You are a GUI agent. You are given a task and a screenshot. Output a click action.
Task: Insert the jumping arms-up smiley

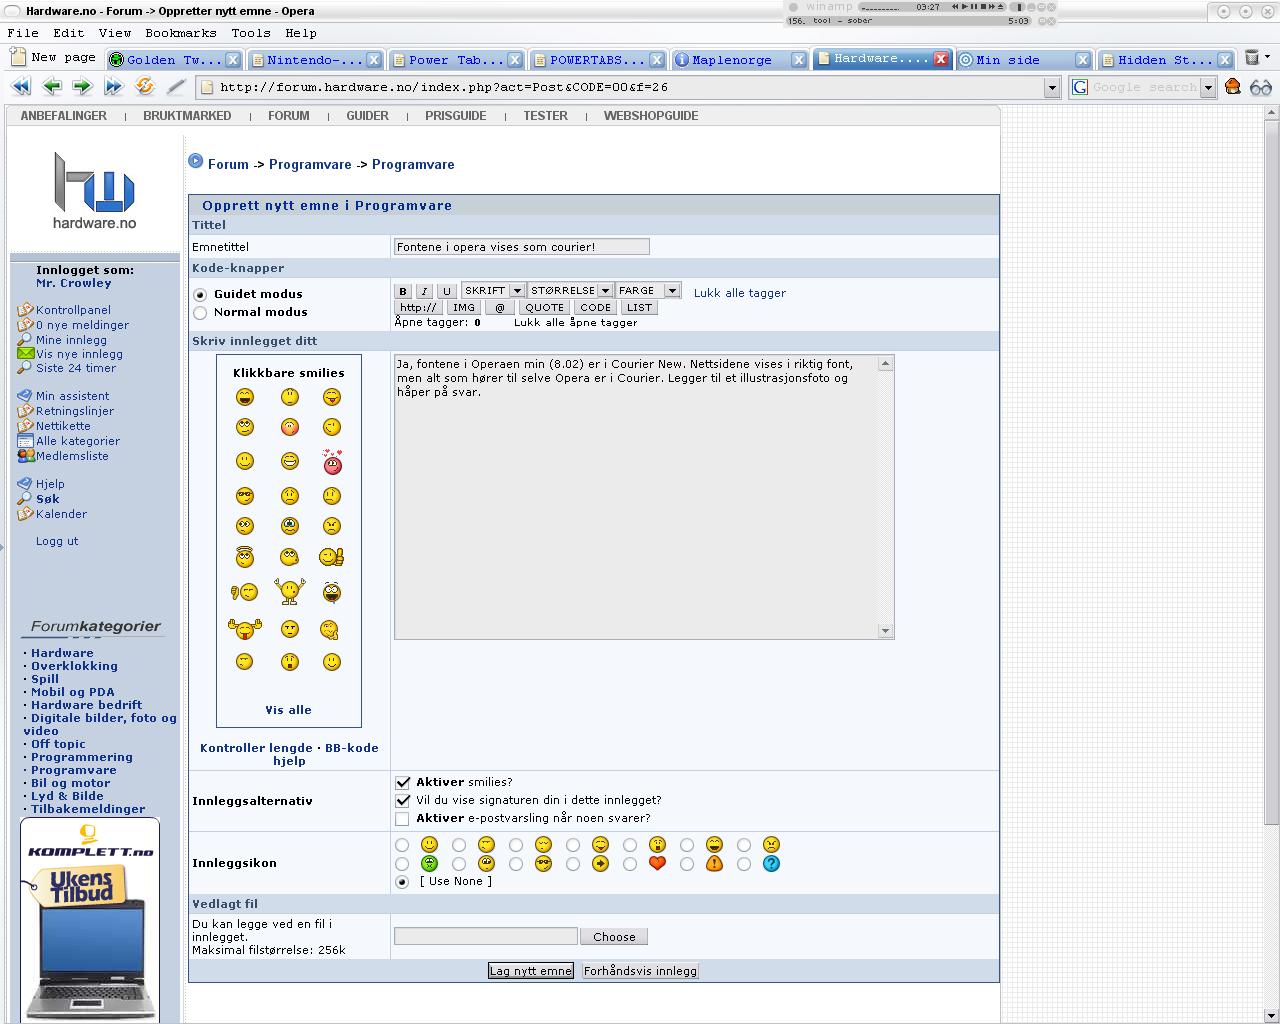coord(290,591)
